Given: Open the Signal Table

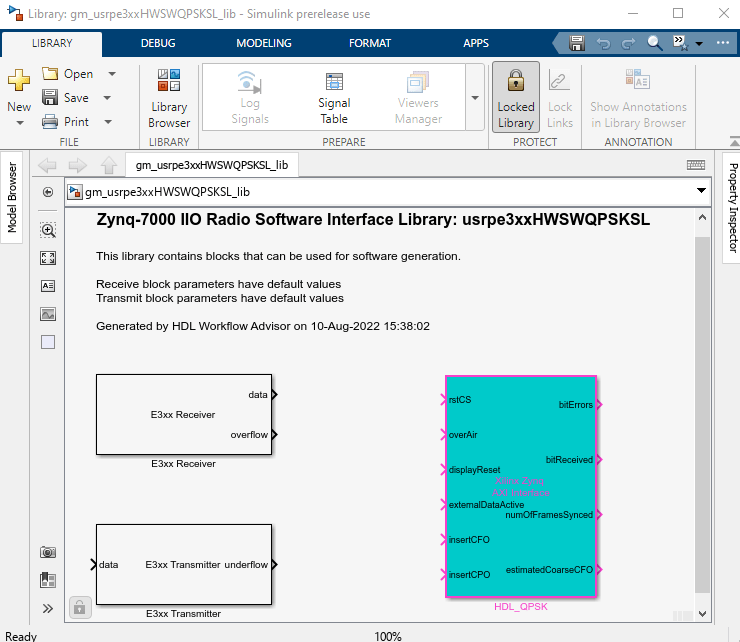Looking at the screenshot, I should (334, 99).
